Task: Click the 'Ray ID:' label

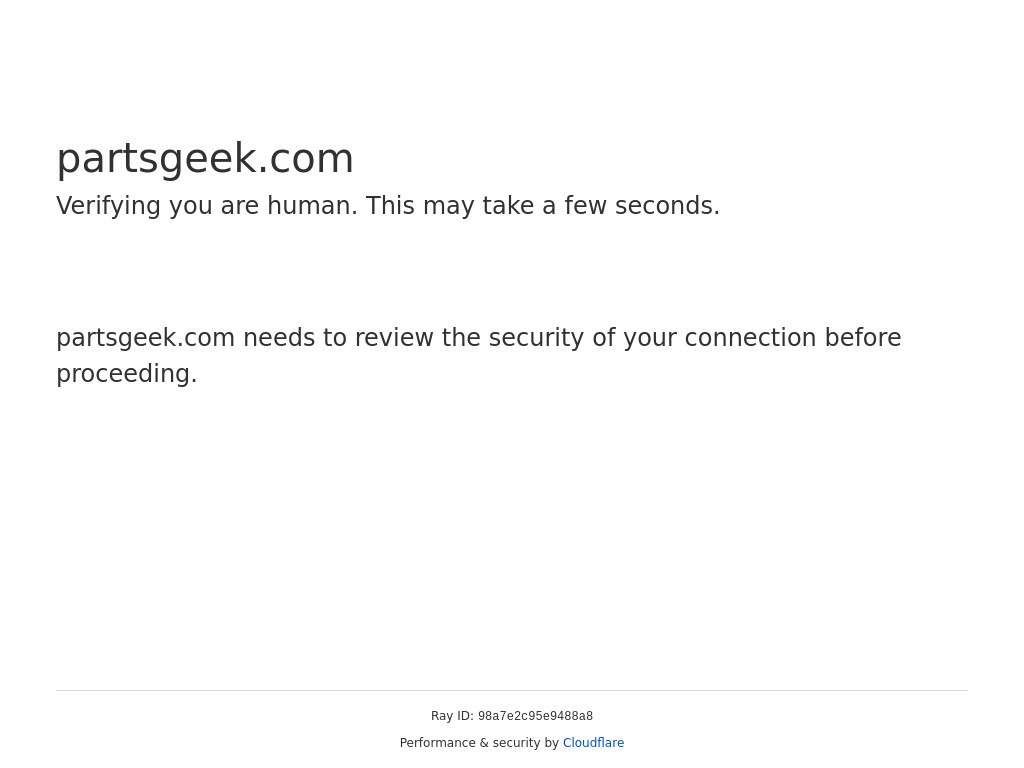Action: [452, 716]
